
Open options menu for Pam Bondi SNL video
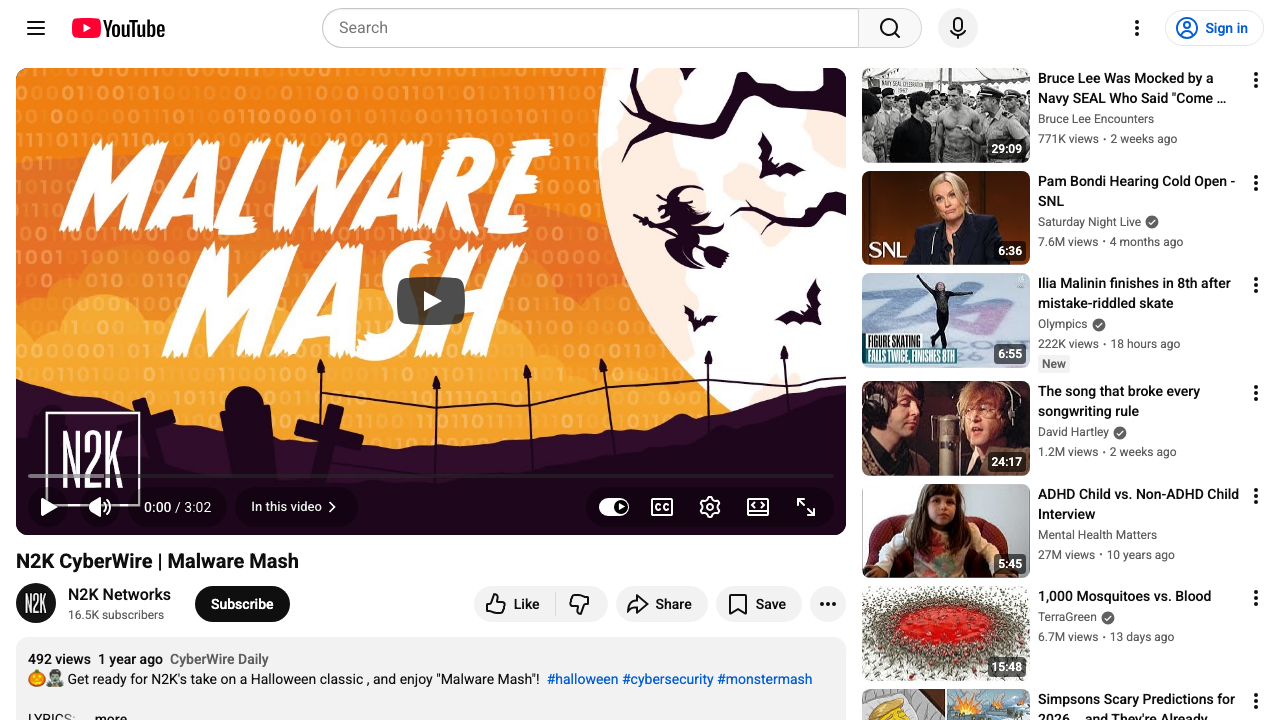click(x=1256, y=183)
